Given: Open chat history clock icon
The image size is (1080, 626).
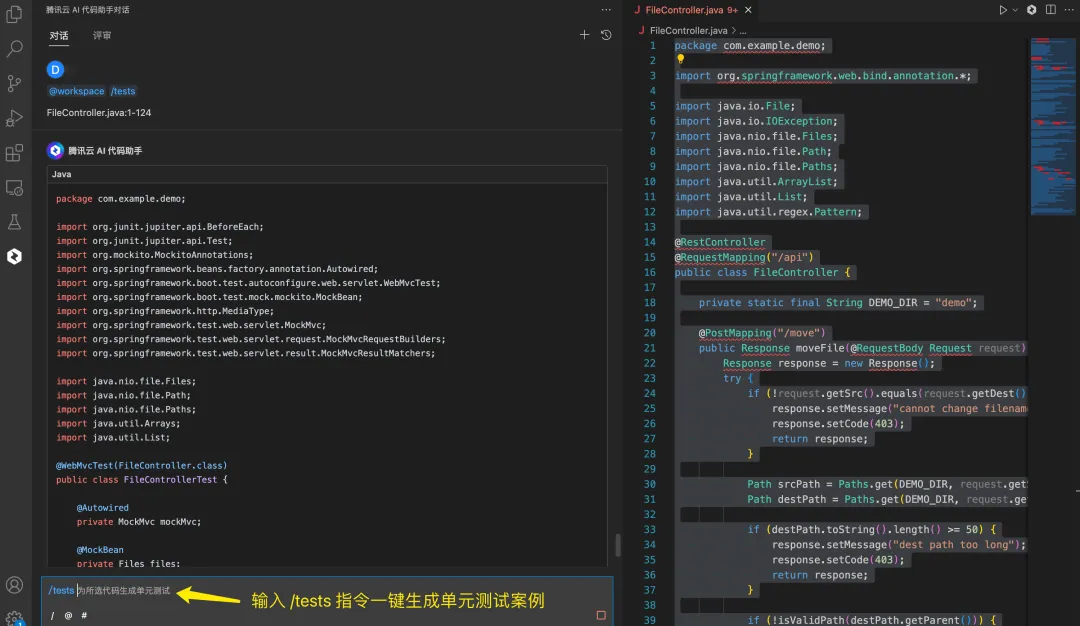Looking at the screenshot, I should [x=606, y=35].
